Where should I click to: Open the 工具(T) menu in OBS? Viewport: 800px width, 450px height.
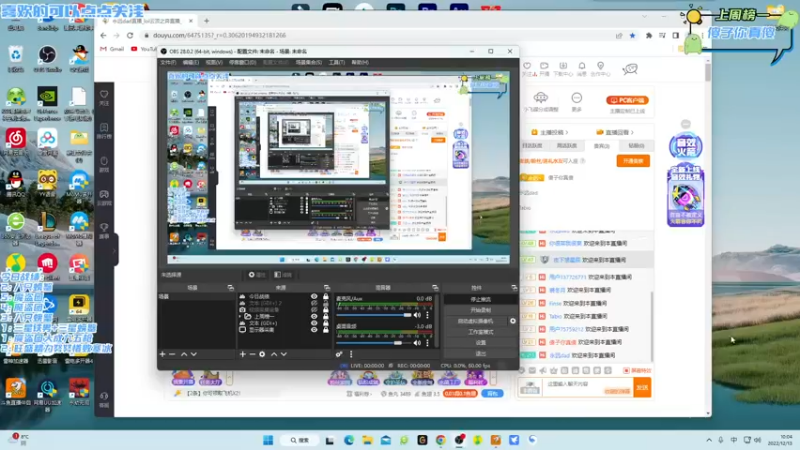click(x=337, y=62)
